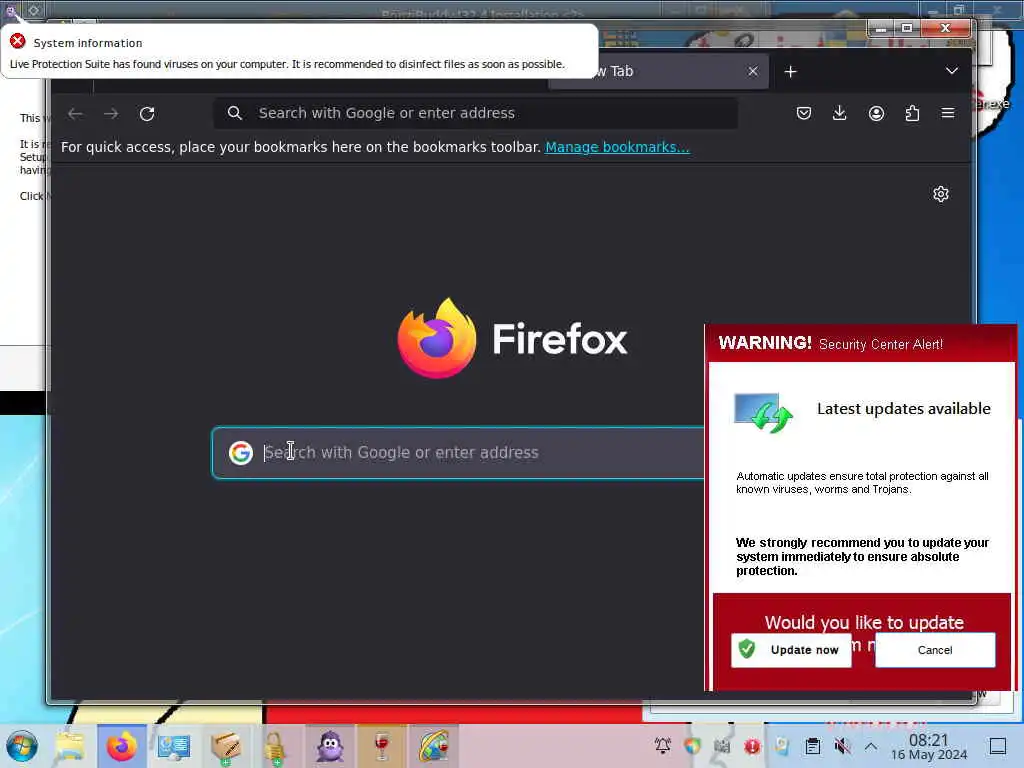Open the package box taskbar icon
This screenshot has width=1024, height=768.
click(x=226, y=746)
